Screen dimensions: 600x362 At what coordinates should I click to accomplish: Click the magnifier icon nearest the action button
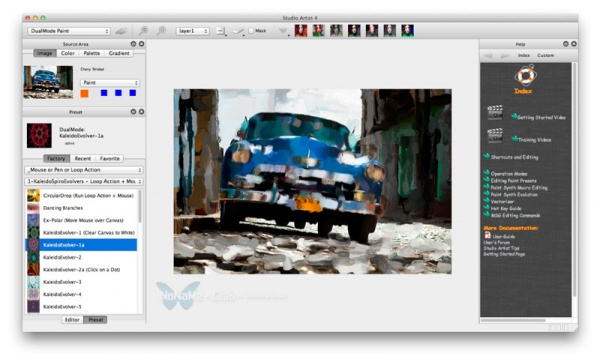[x=143, y=31]
